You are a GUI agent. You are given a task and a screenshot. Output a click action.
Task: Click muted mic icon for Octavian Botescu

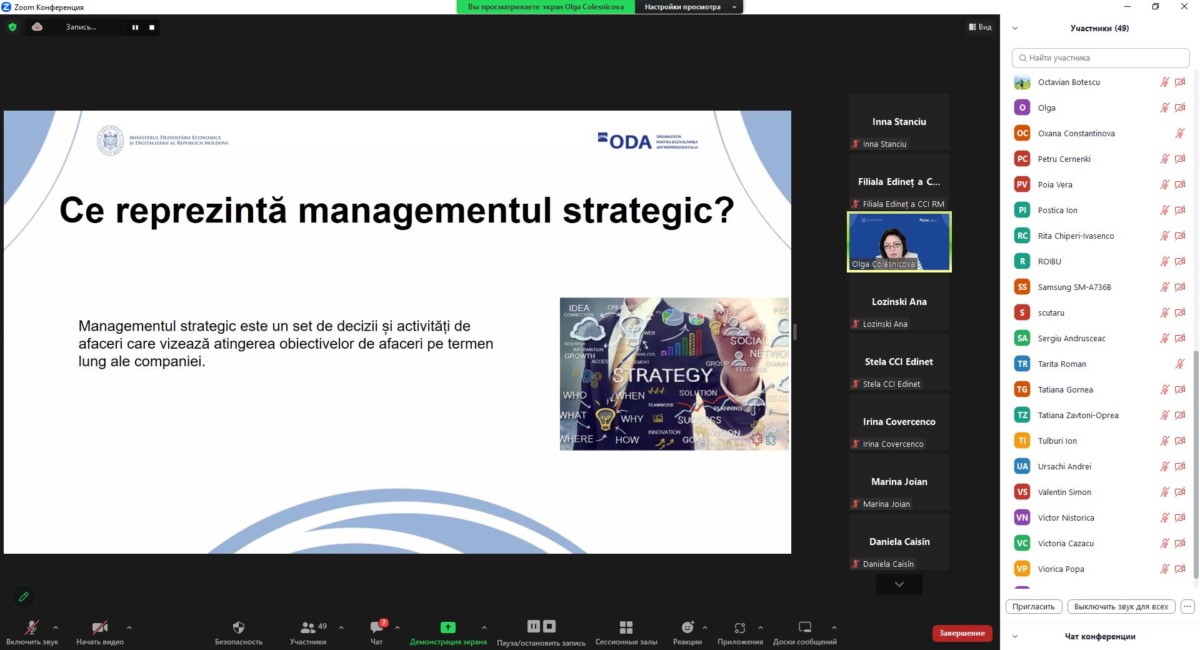pos(1165,82)
